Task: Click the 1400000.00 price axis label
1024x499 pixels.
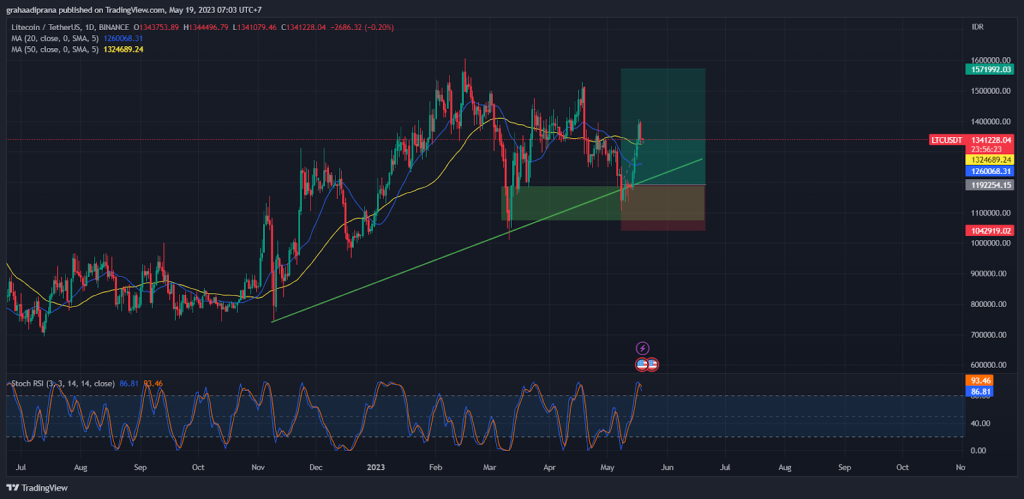Action: point(990,121)
